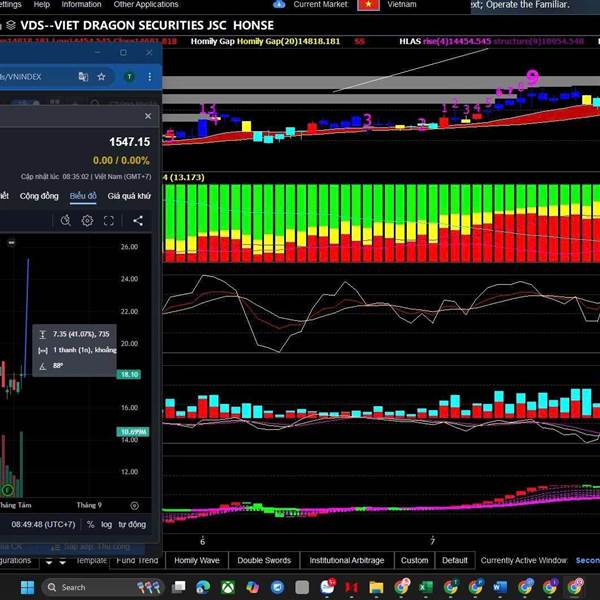Click the share chart icon
The height and width of the screenshot is (600, 600).
(138, 220)
